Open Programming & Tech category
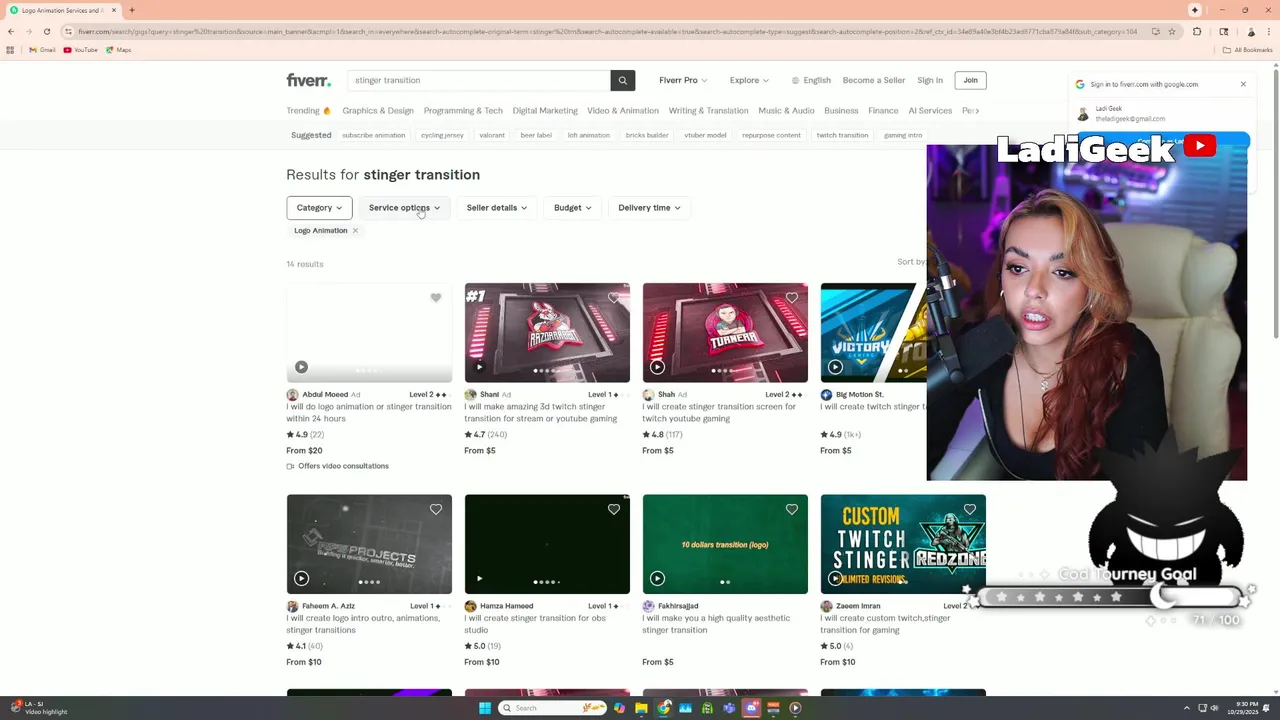1280x720 pixels. 463,111
